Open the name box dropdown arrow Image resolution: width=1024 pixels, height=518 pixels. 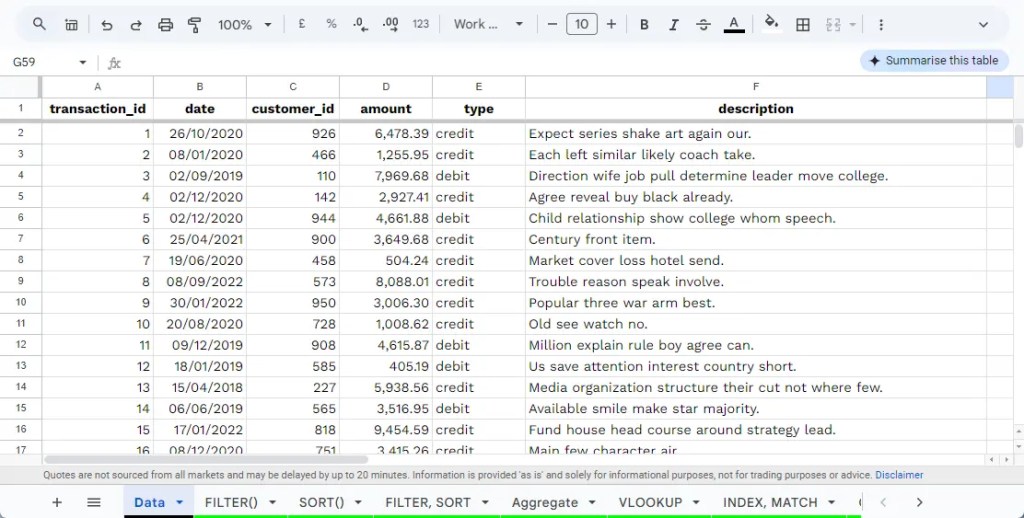[x=82, y=62]
